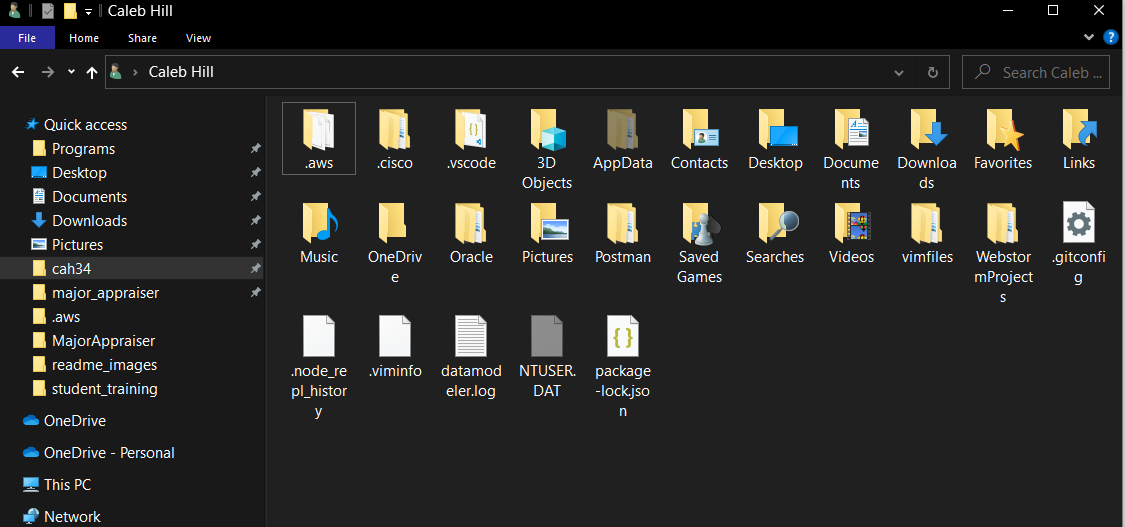Open the File tab
The image size is (1125, 527).
coord(27,38)
